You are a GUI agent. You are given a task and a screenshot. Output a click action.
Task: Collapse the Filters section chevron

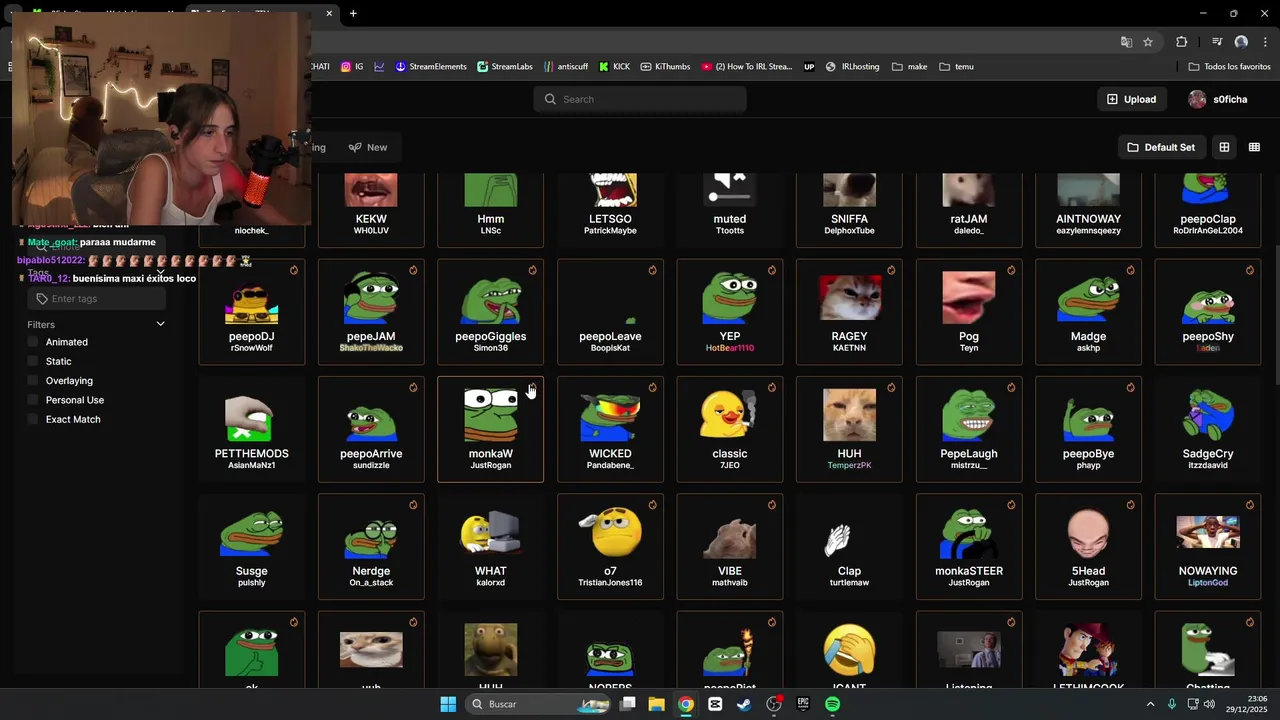coord(160,324)
